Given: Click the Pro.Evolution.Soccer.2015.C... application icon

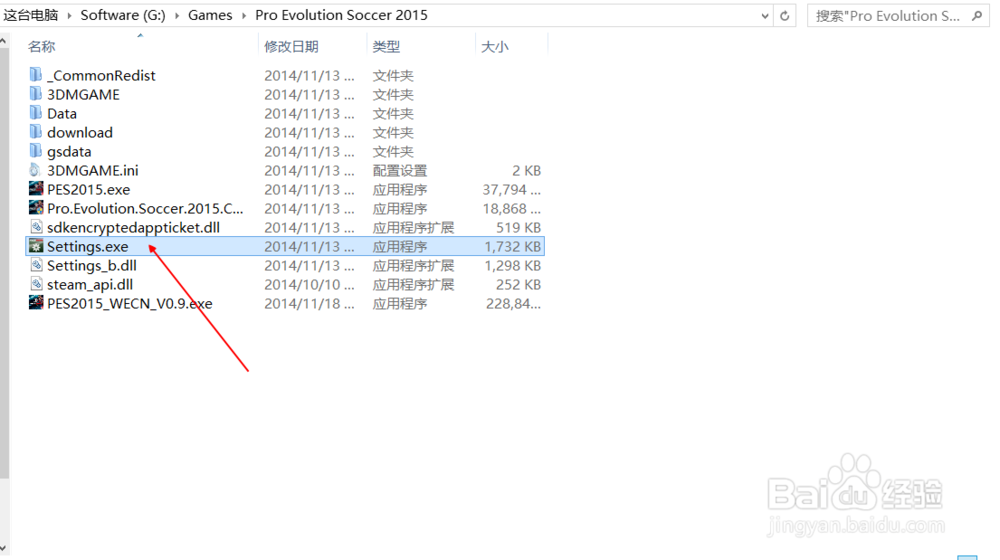Looking at the screenshot, I should coord(36,208).
